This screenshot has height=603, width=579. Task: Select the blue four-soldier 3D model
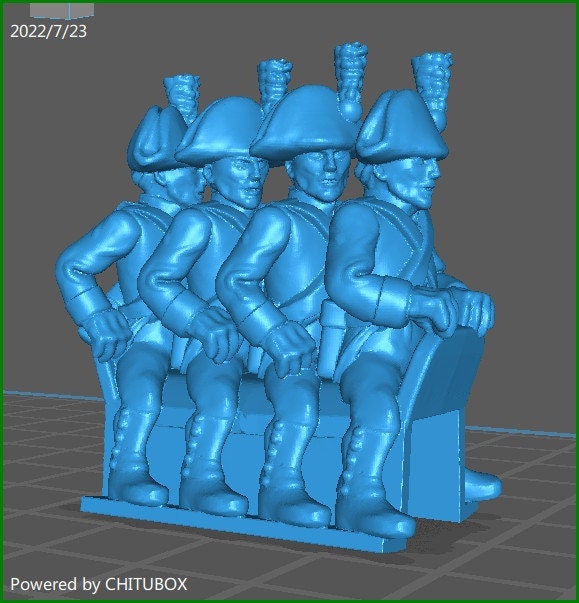279,296
